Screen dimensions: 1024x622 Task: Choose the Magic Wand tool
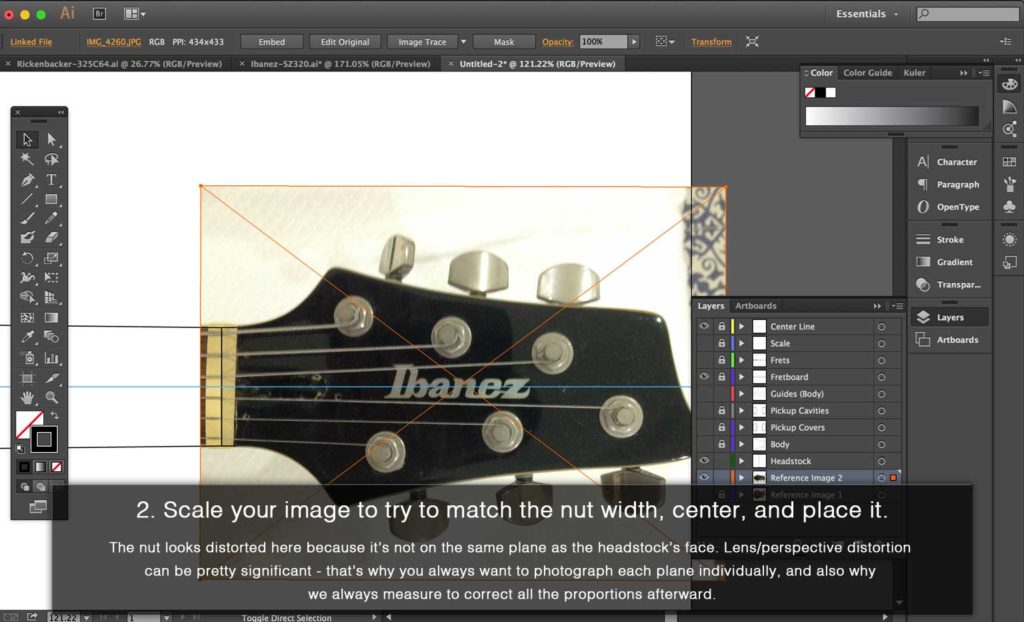pos(28,159)
